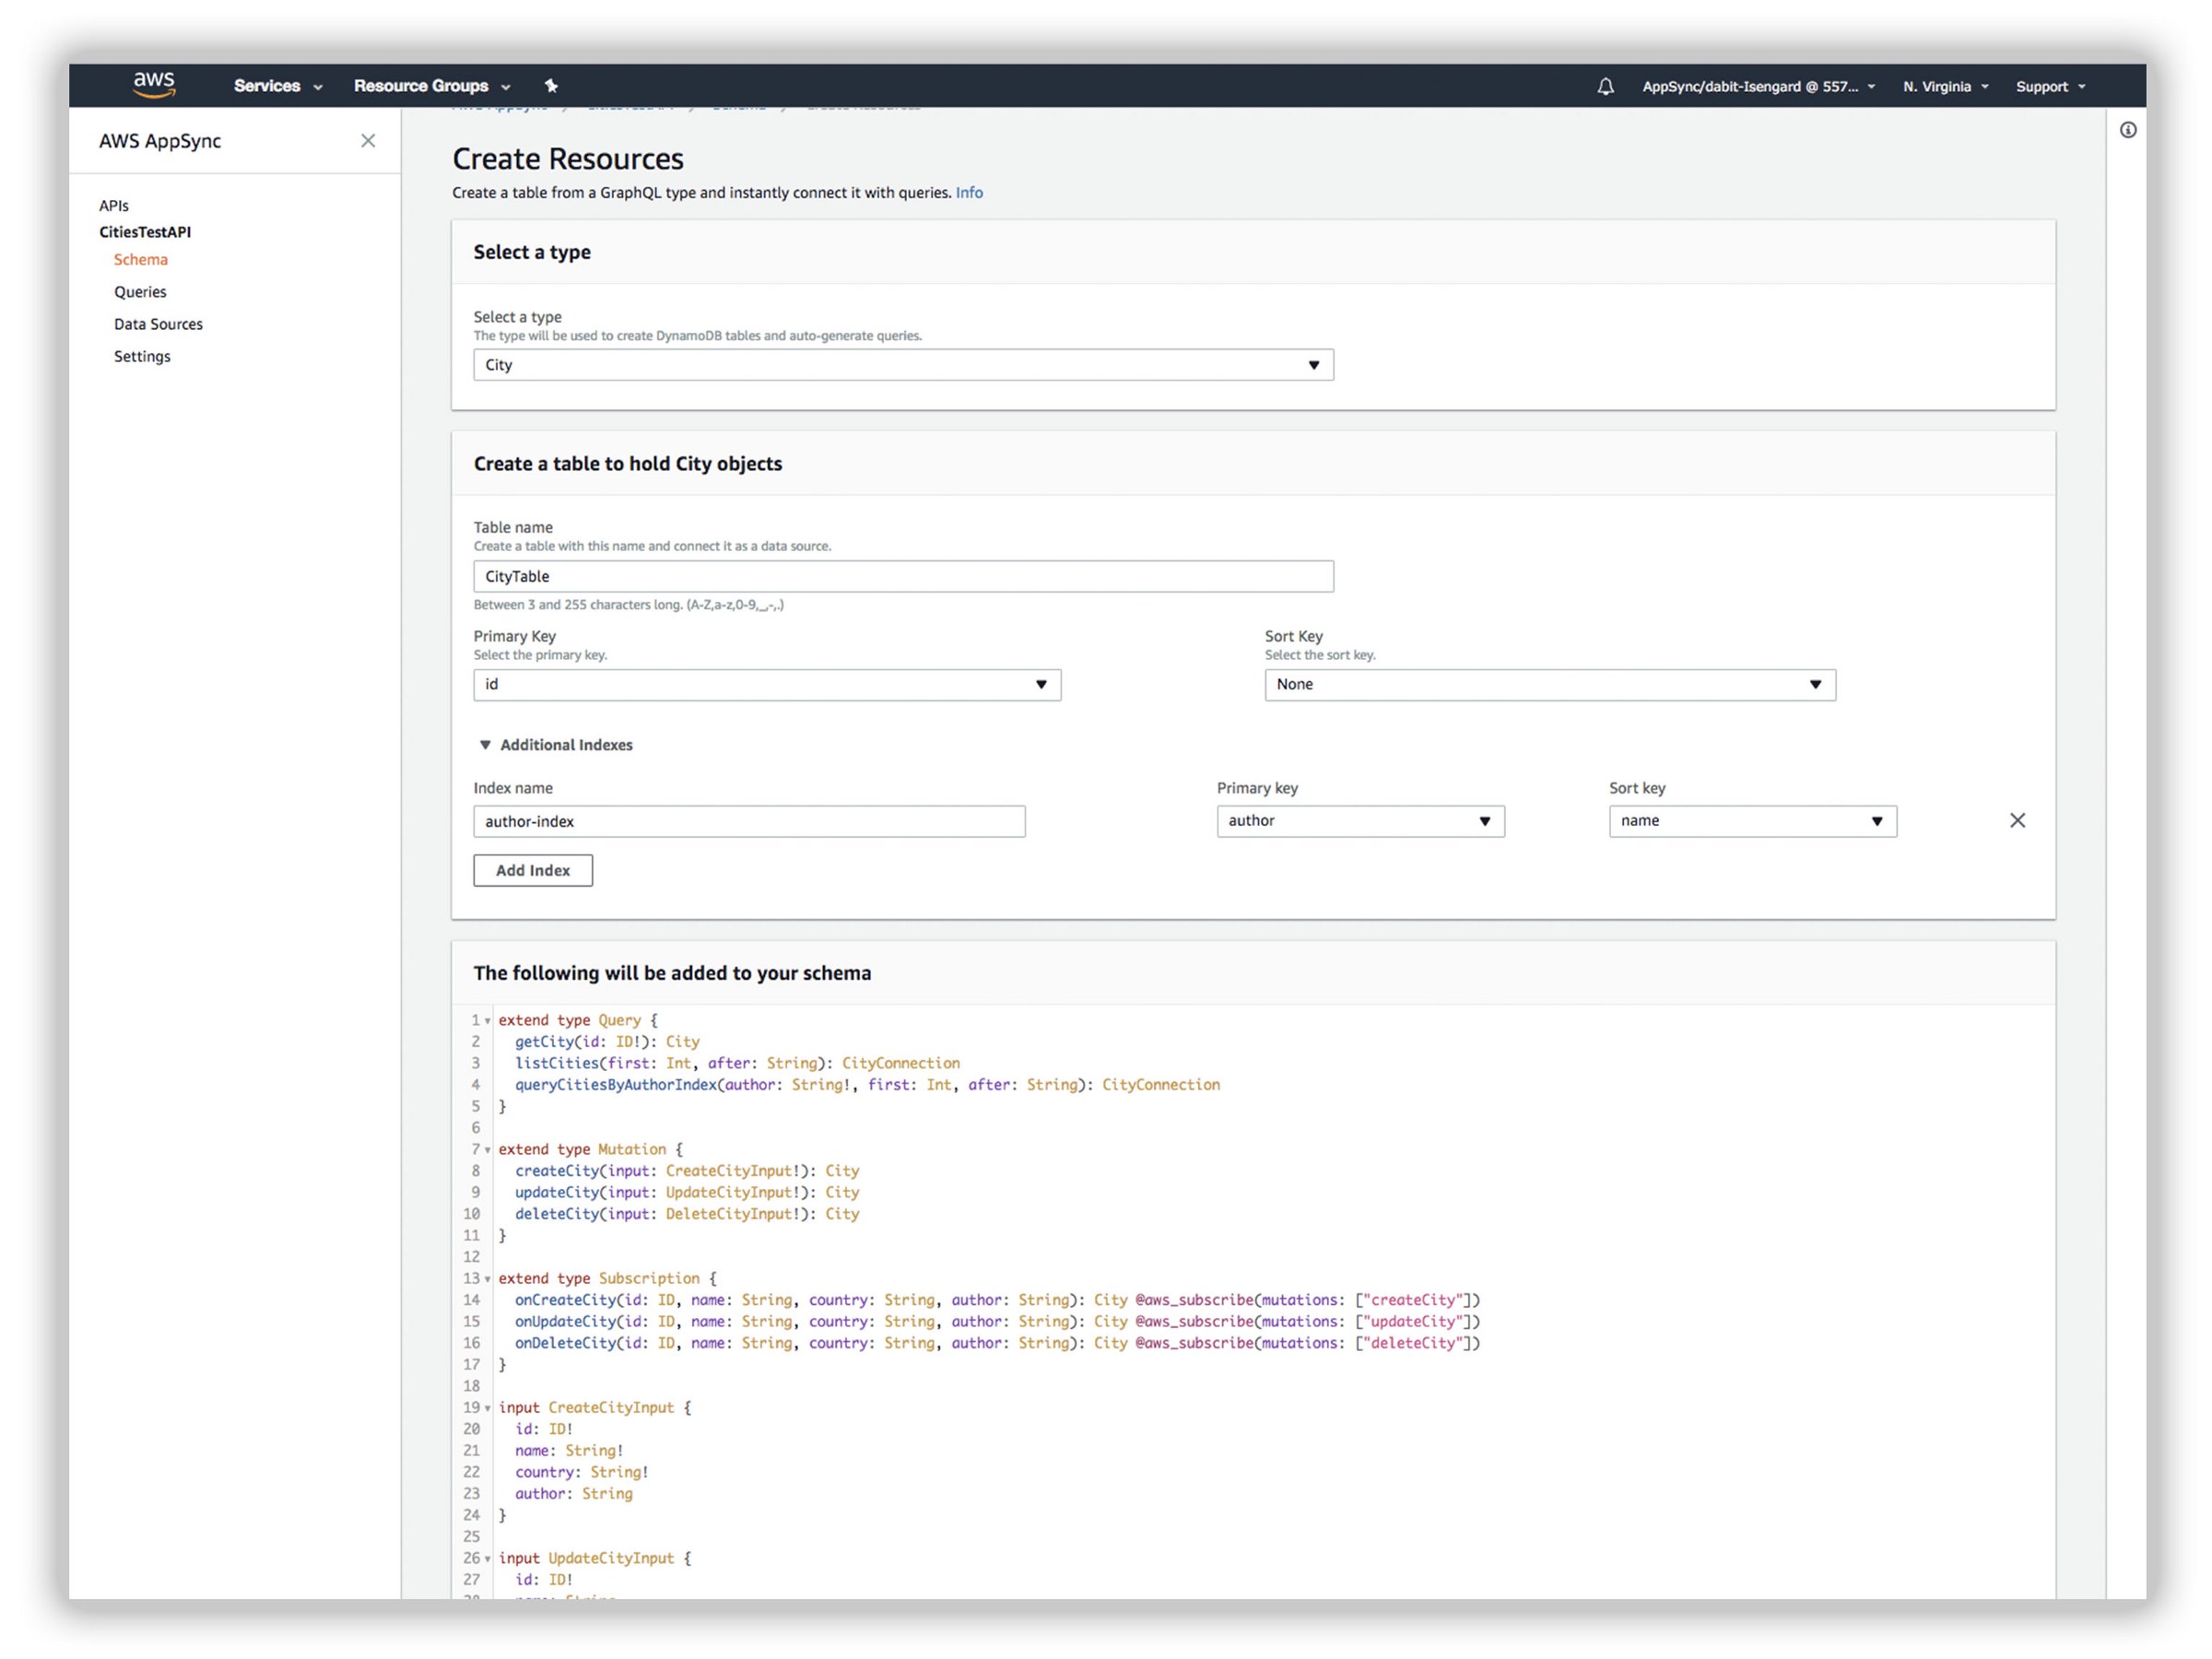This screenshot has width=2212, height=1659.
Task: Click the Add Index button
Action: click(x=532, y=870)
